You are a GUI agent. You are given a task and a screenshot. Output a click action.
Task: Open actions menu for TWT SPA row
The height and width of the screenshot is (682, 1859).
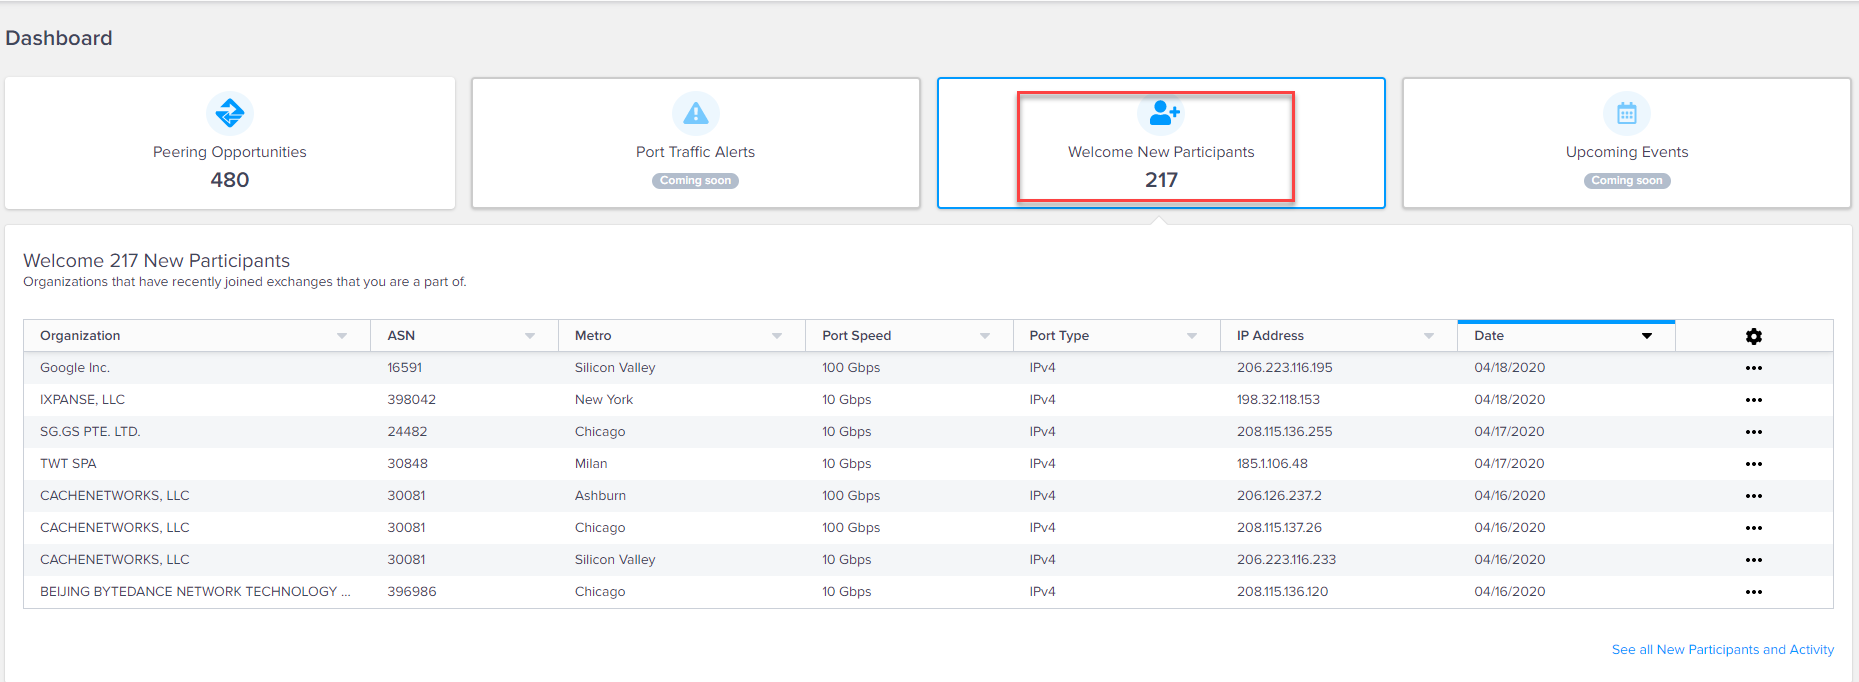coord(1754,464)
